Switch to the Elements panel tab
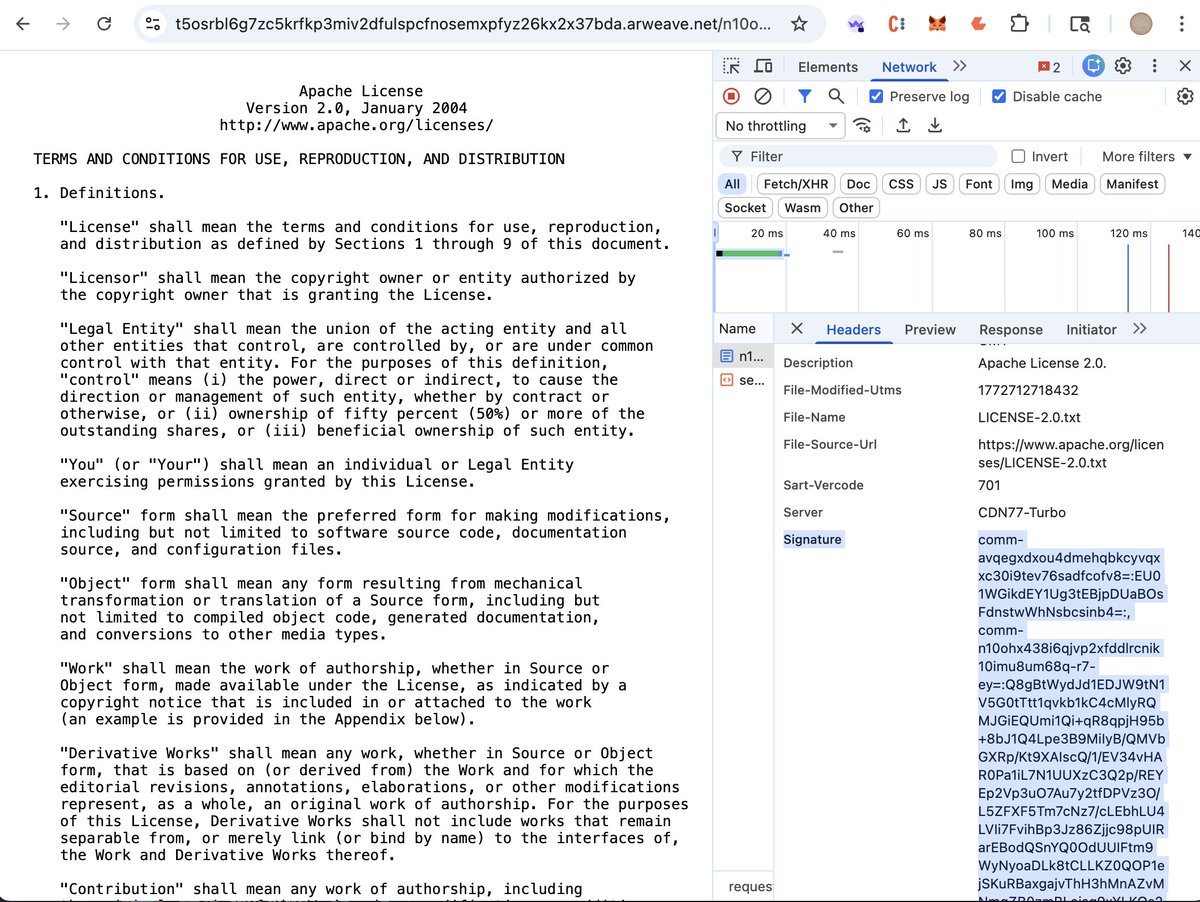 pyautogui.click(x=828, y=67)
